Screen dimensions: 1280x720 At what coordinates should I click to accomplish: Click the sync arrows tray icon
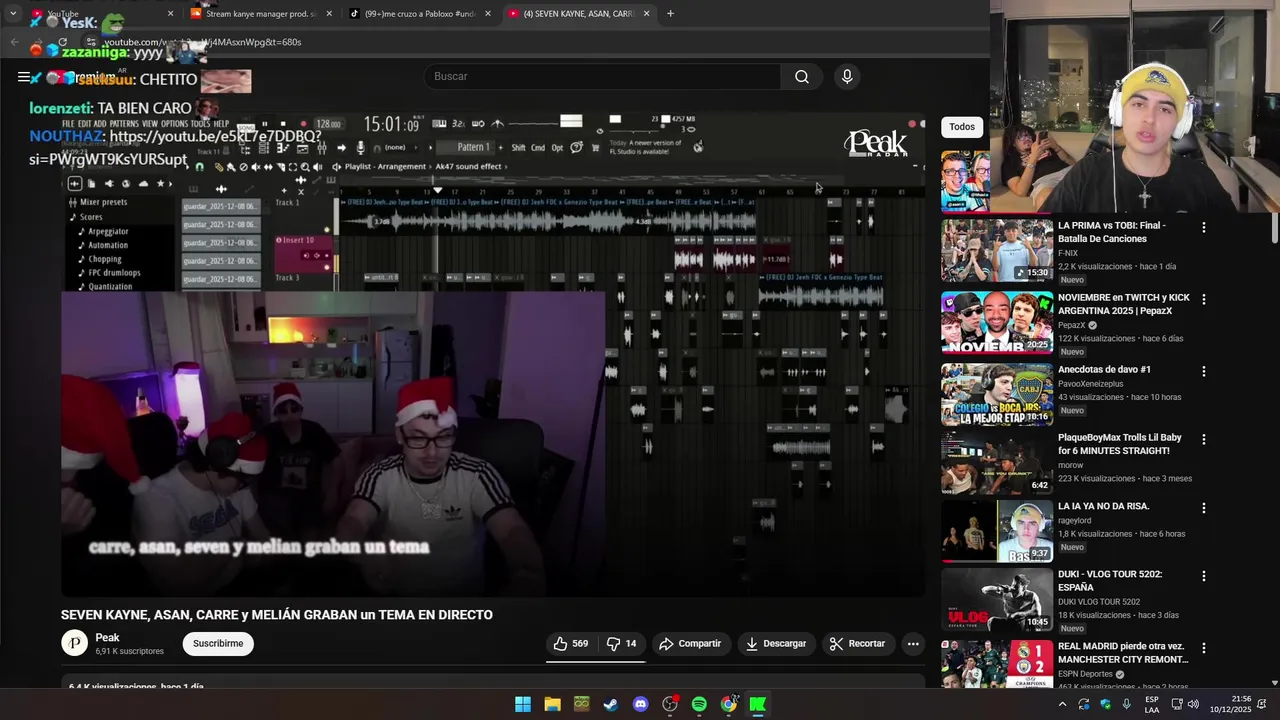1084,704
